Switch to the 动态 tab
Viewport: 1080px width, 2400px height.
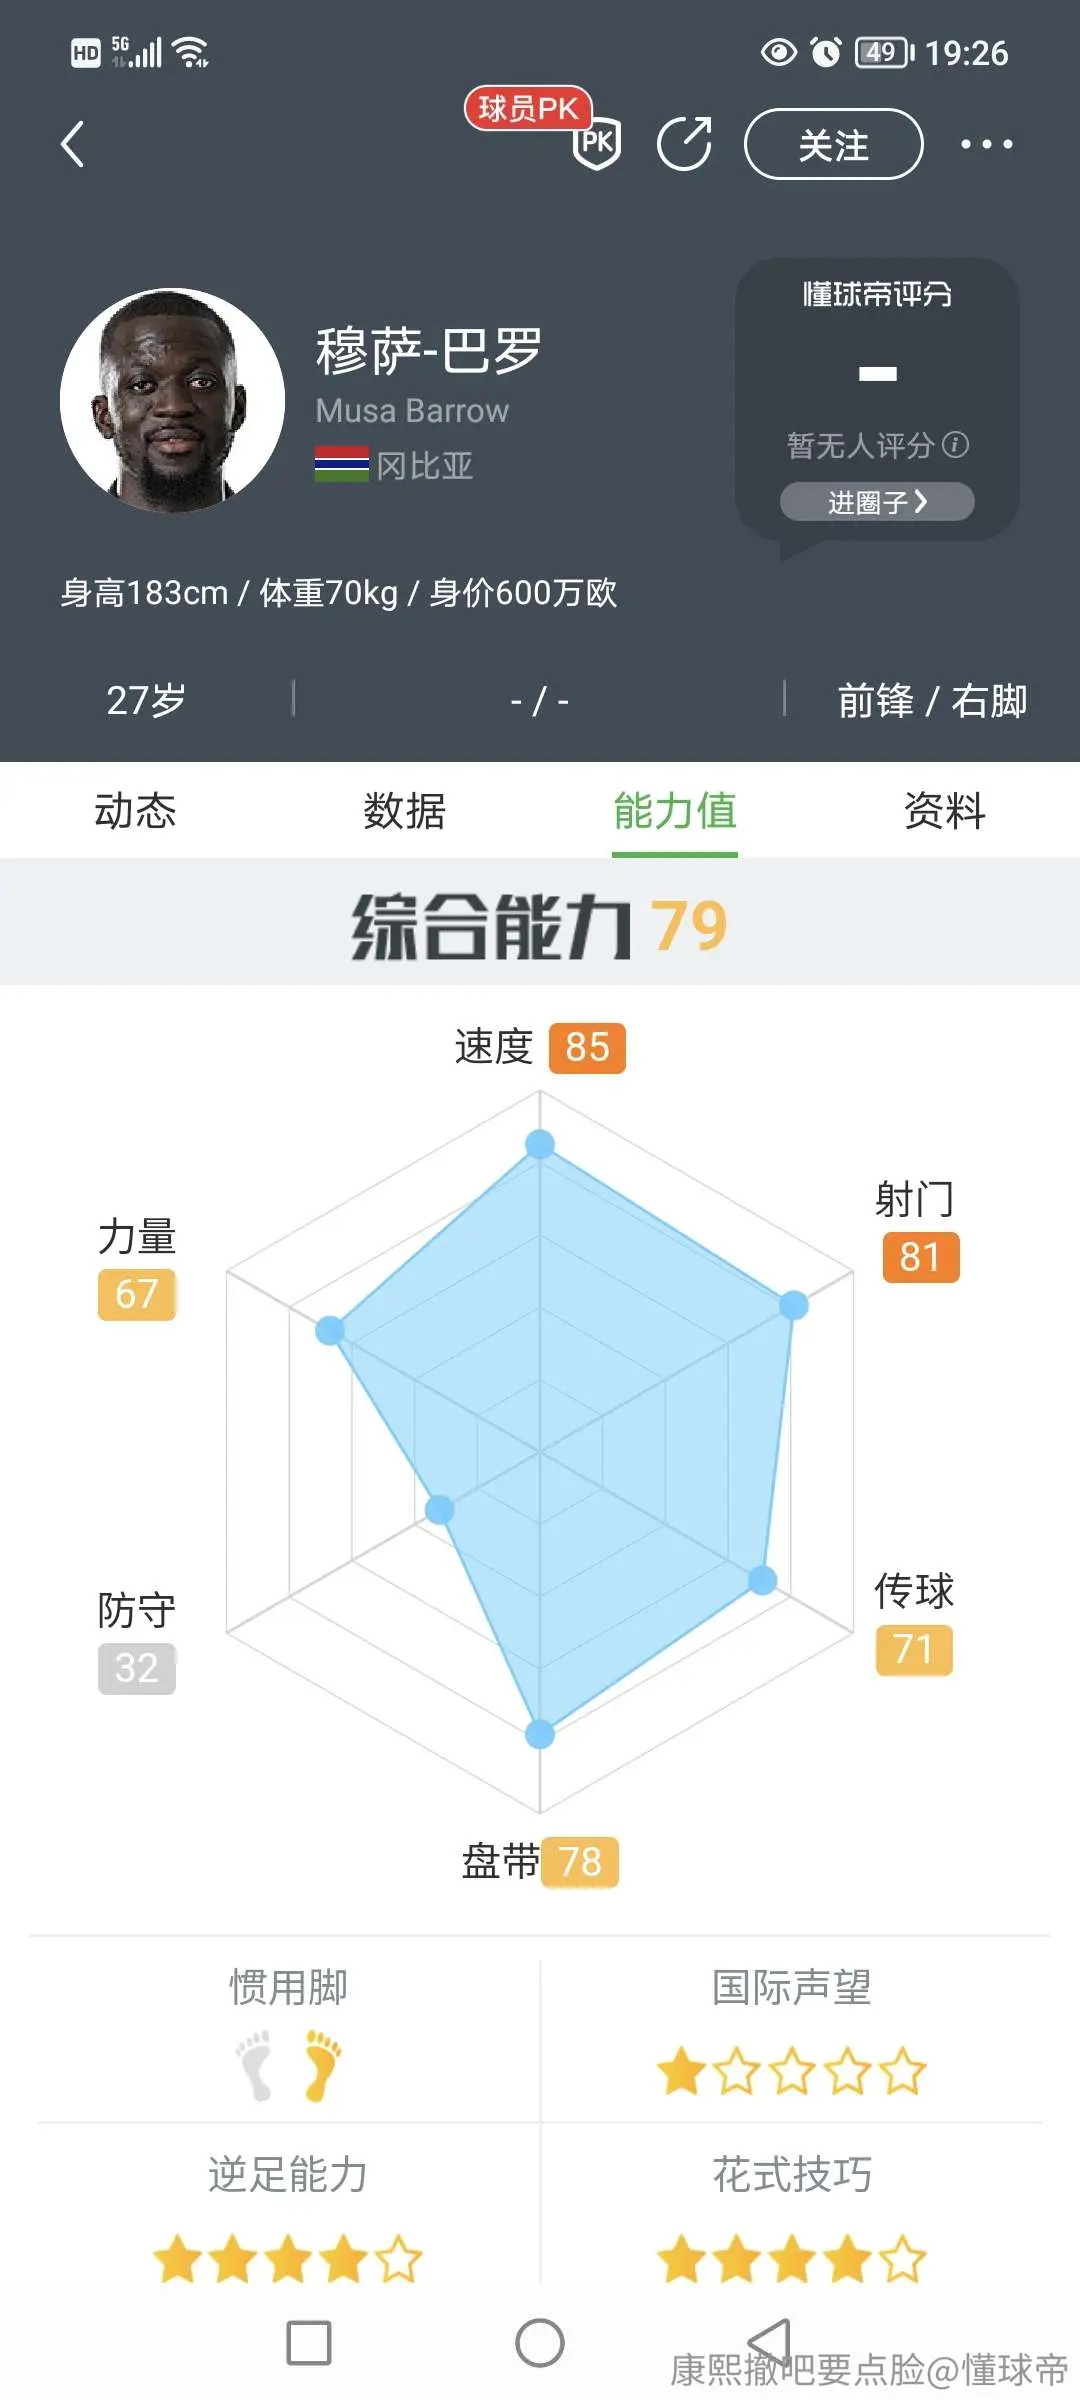click(x=135, y=810)
